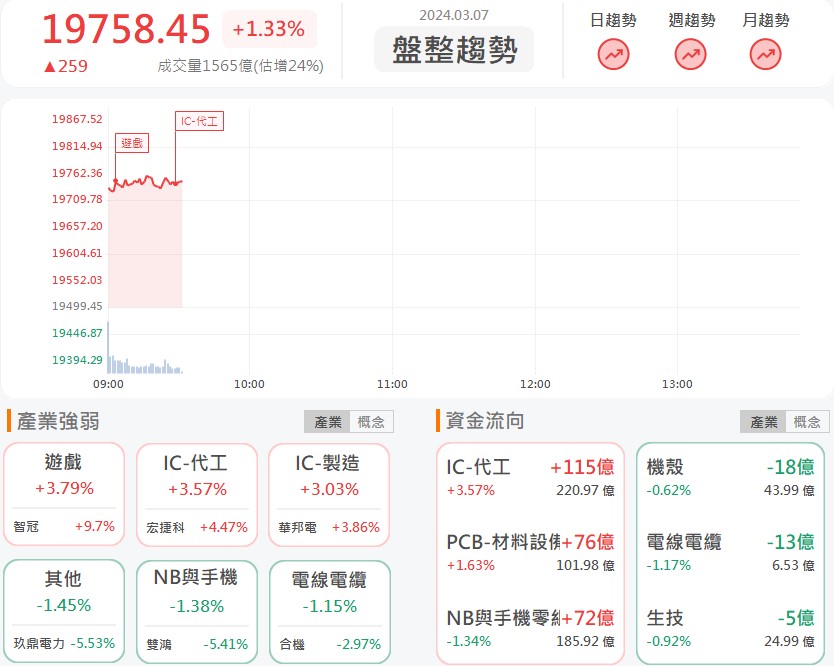Click the IC-代工 marker label on chart
The width and height of the screenshot is (834, 666).
pos(199,121)
